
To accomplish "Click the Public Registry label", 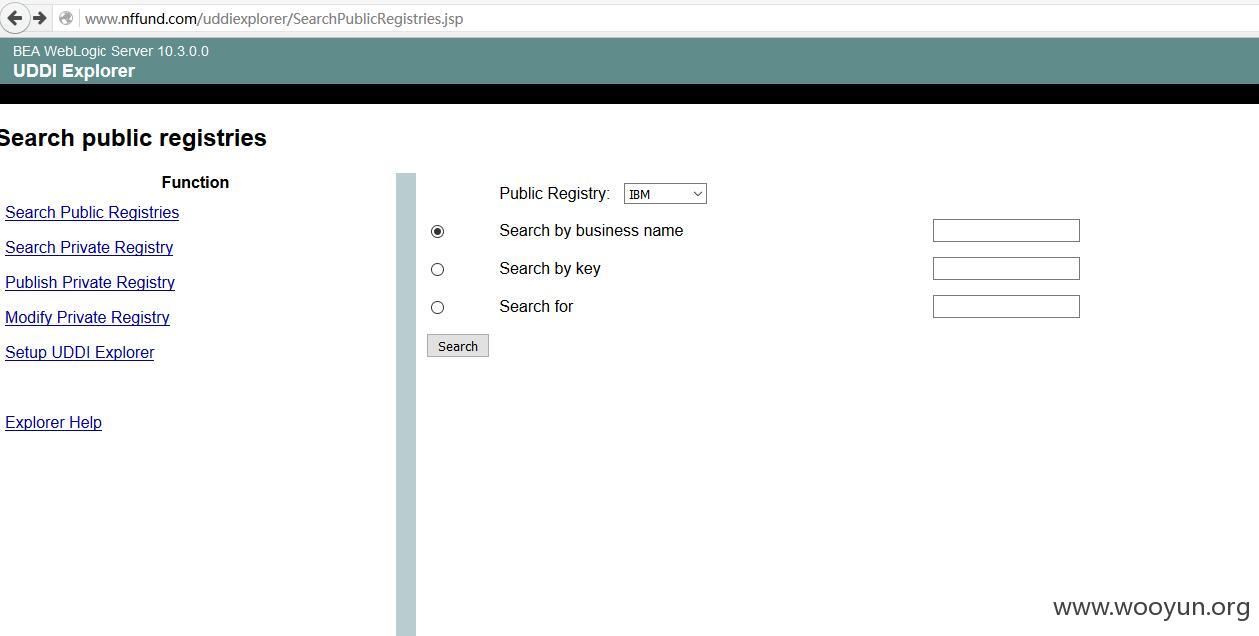I will (x=555, y=193).
